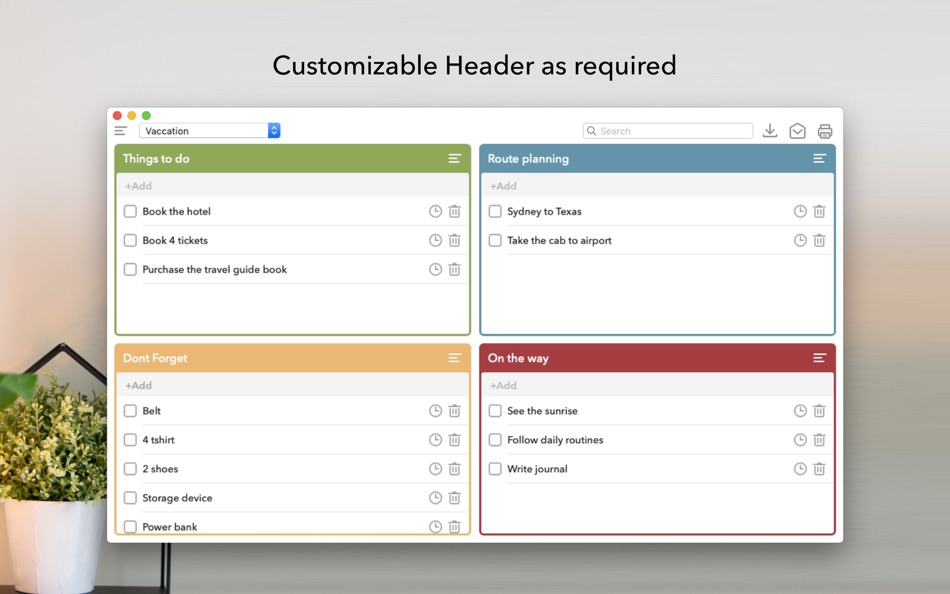Screen dimensions: 950x594
Task: Delete Book 4 tickets task
Action: 454,241
